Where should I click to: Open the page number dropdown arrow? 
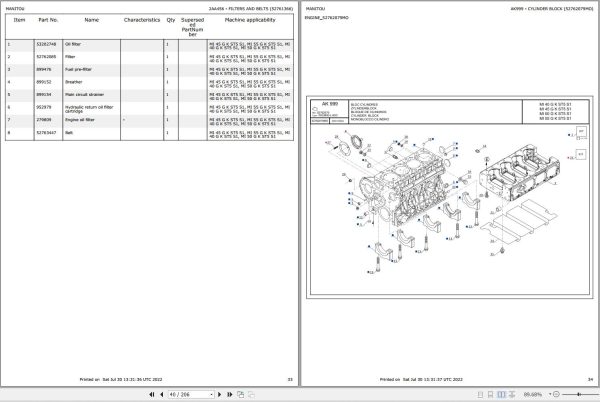click(212, 394)
